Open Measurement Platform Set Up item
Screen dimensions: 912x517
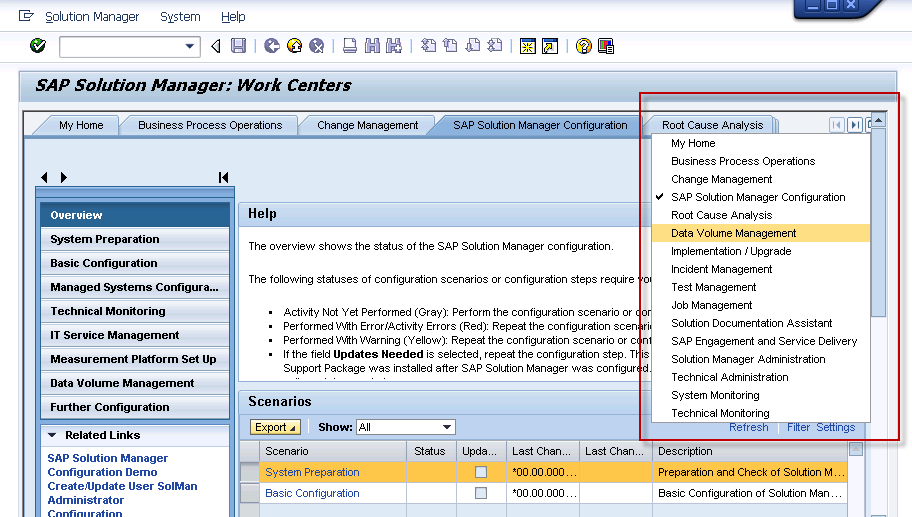point(135,359)
